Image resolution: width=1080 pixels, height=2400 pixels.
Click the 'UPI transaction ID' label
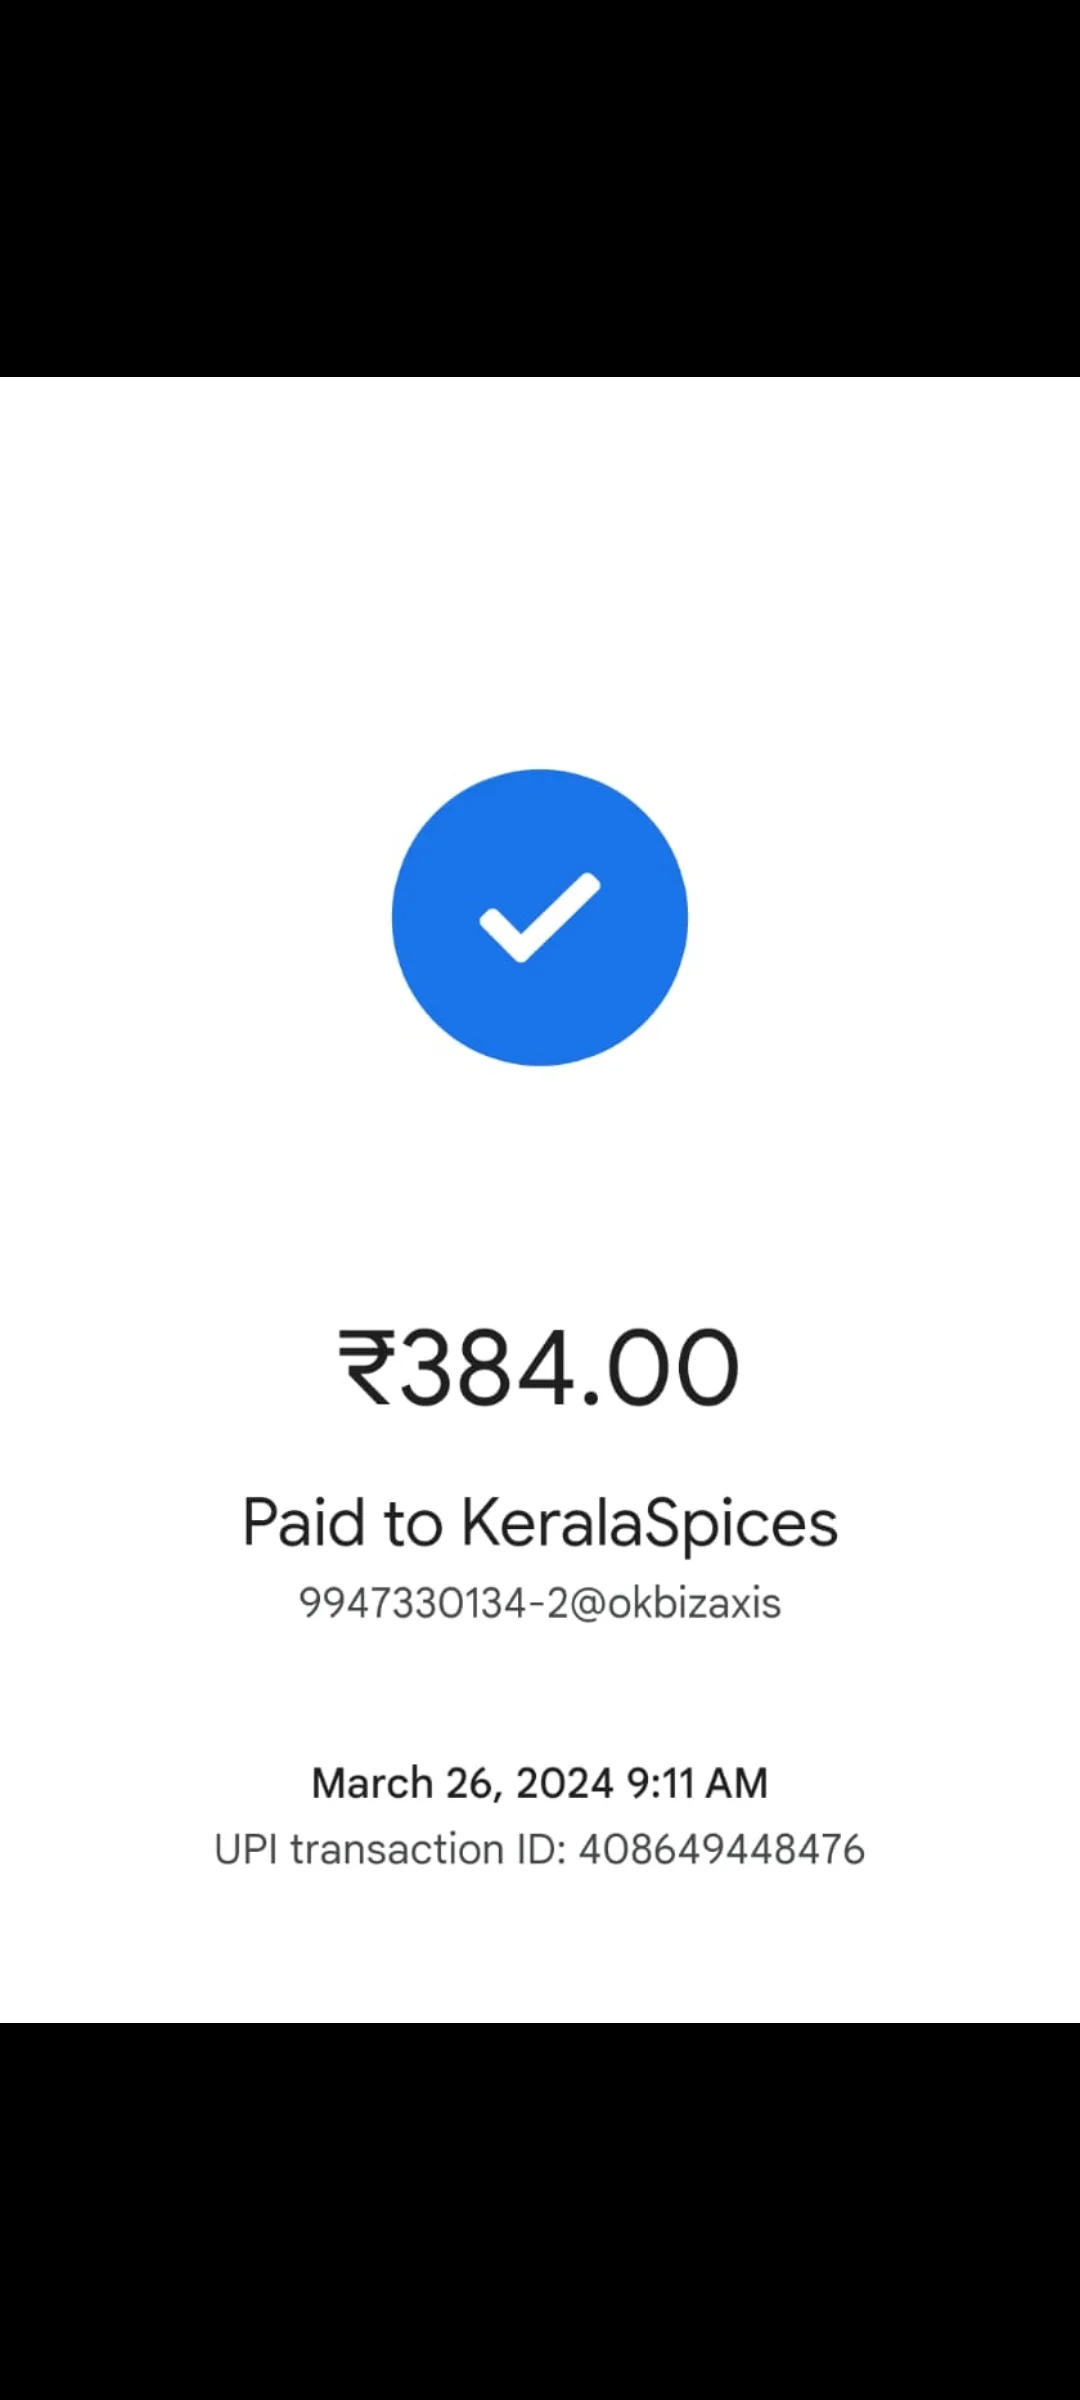click(391, 1849)
